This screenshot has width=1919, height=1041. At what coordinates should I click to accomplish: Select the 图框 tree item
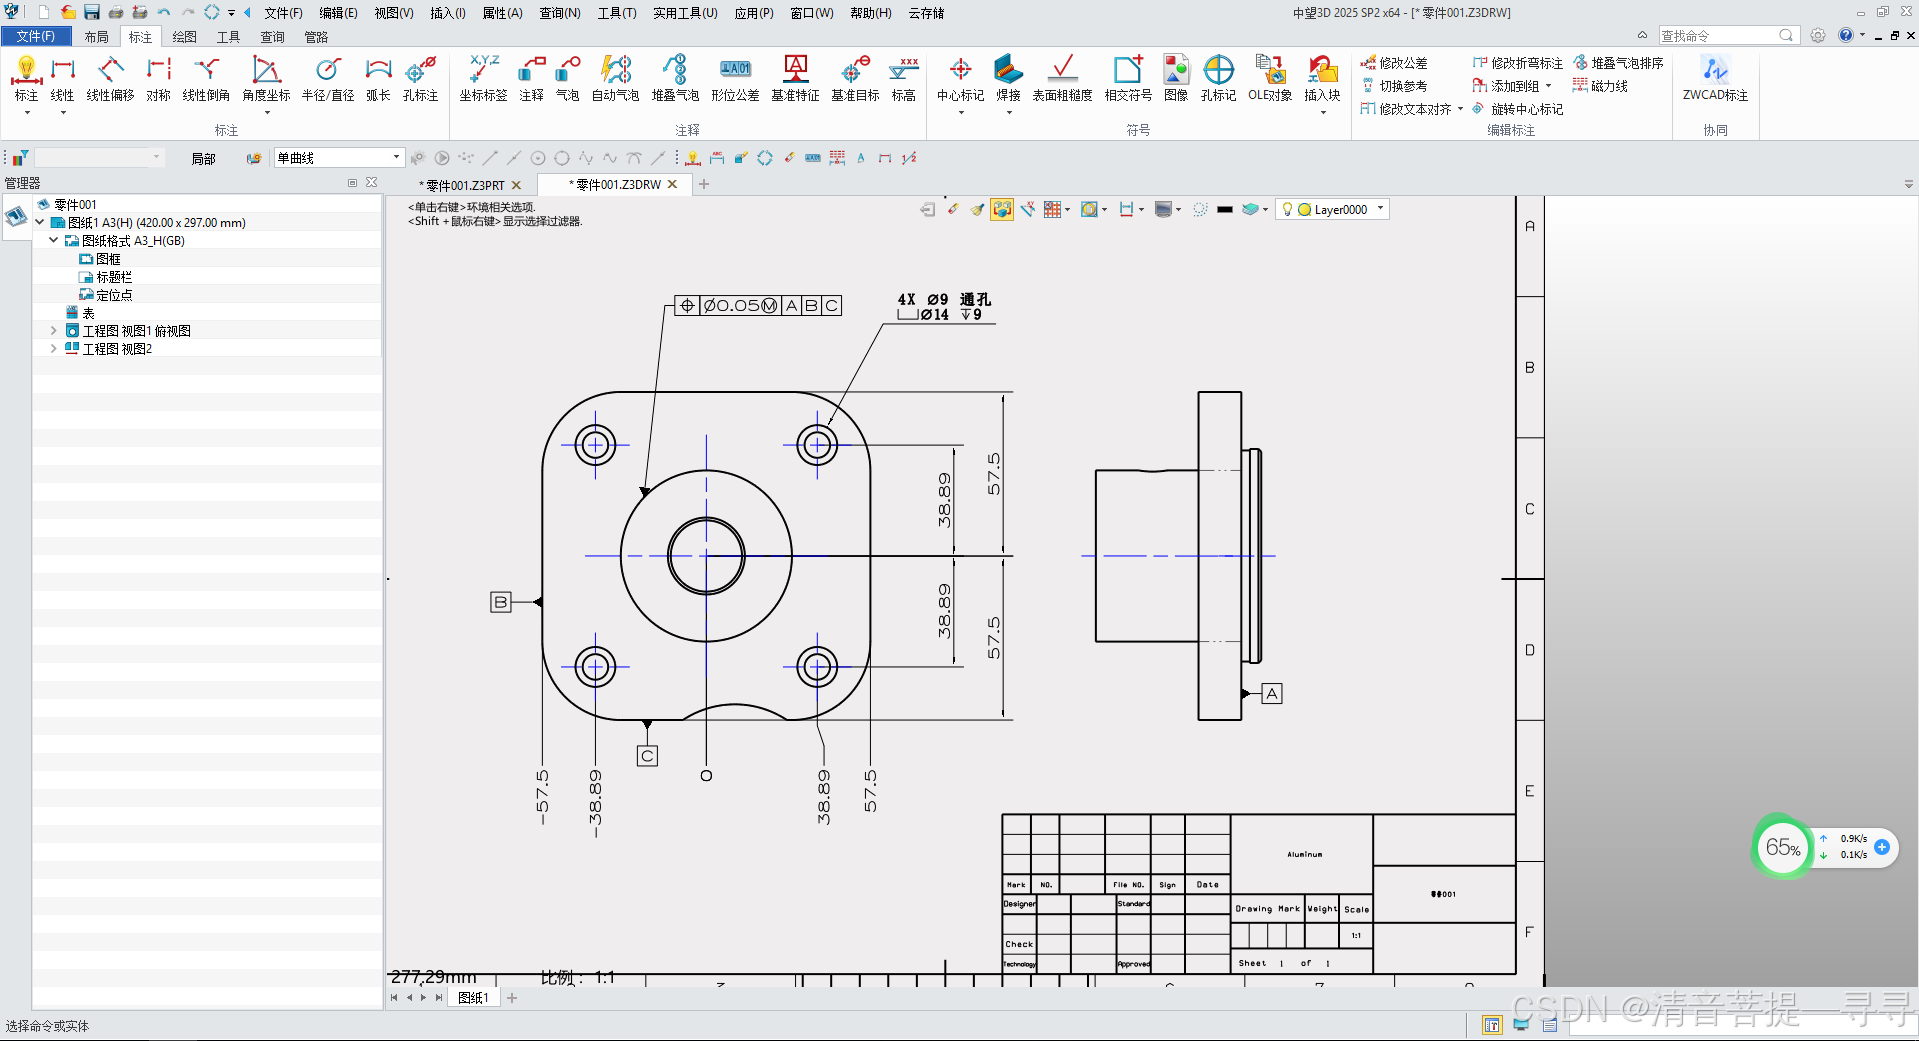108,258
